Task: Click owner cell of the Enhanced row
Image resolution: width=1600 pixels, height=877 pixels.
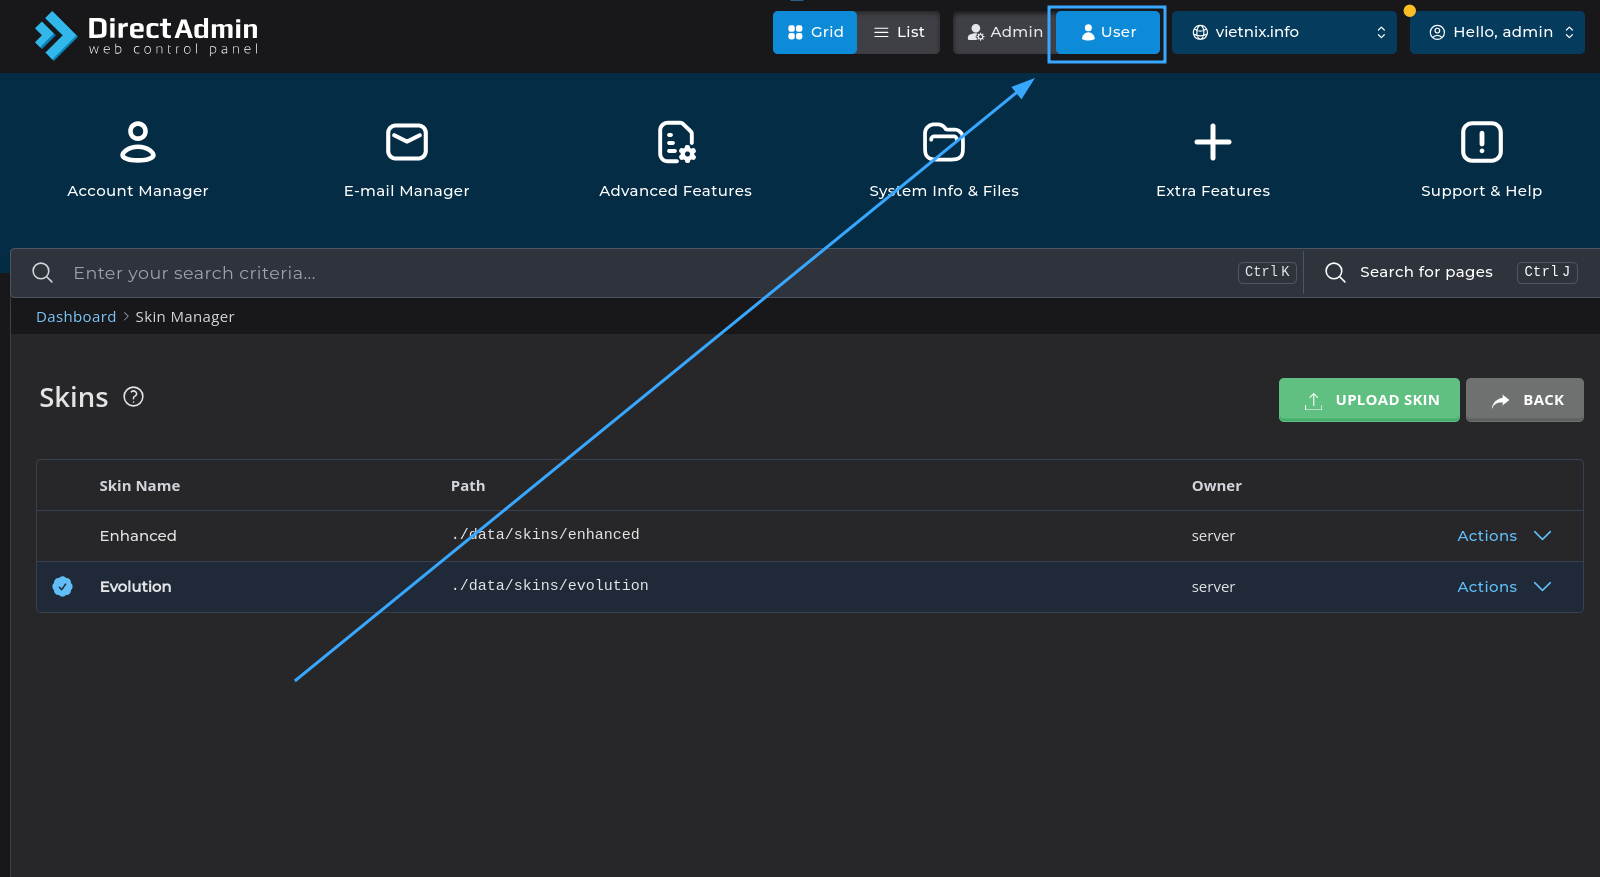Action: (x=1213, y=536)
